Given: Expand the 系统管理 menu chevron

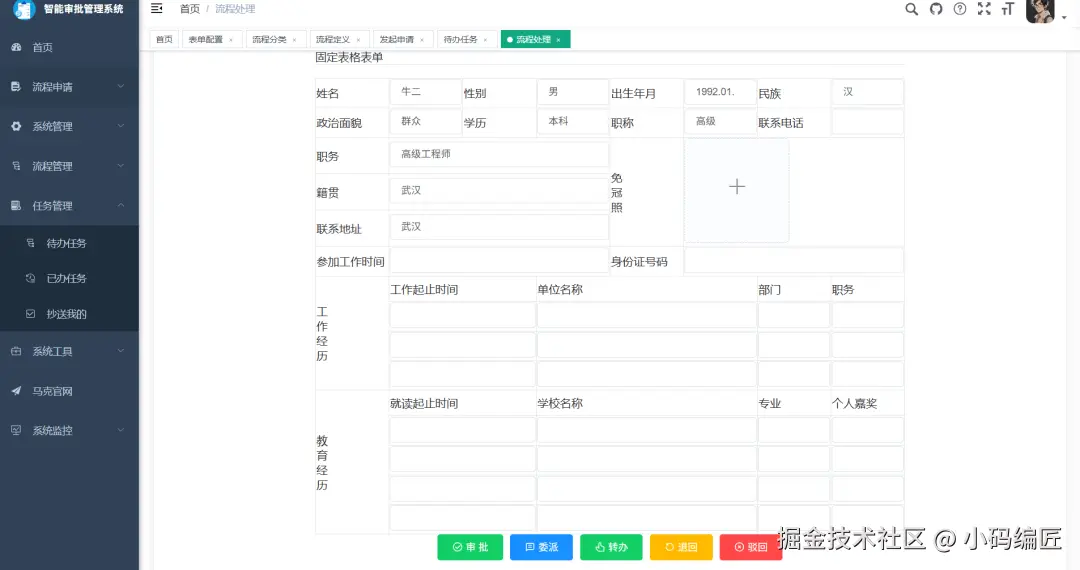Looking at the screenshot, I should pos(121,126).
